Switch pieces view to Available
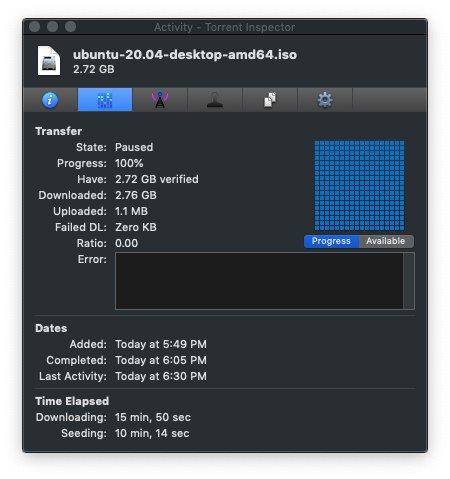The height and width of the screenshot is (479, 450). click(x=386, y=241)
